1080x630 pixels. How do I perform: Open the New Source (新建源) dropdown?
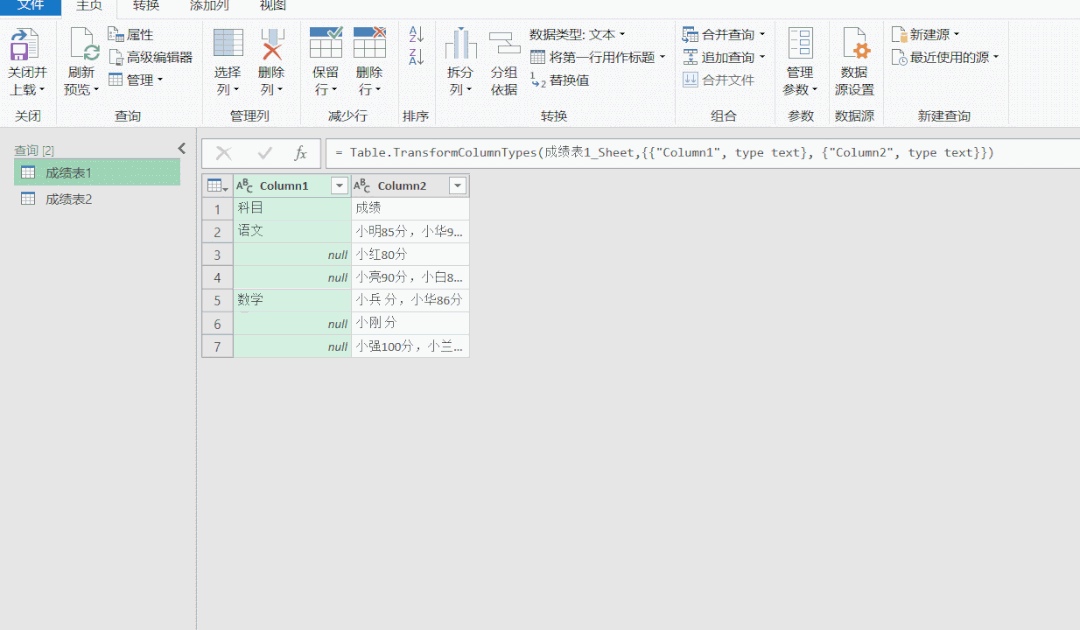(925, 34)
